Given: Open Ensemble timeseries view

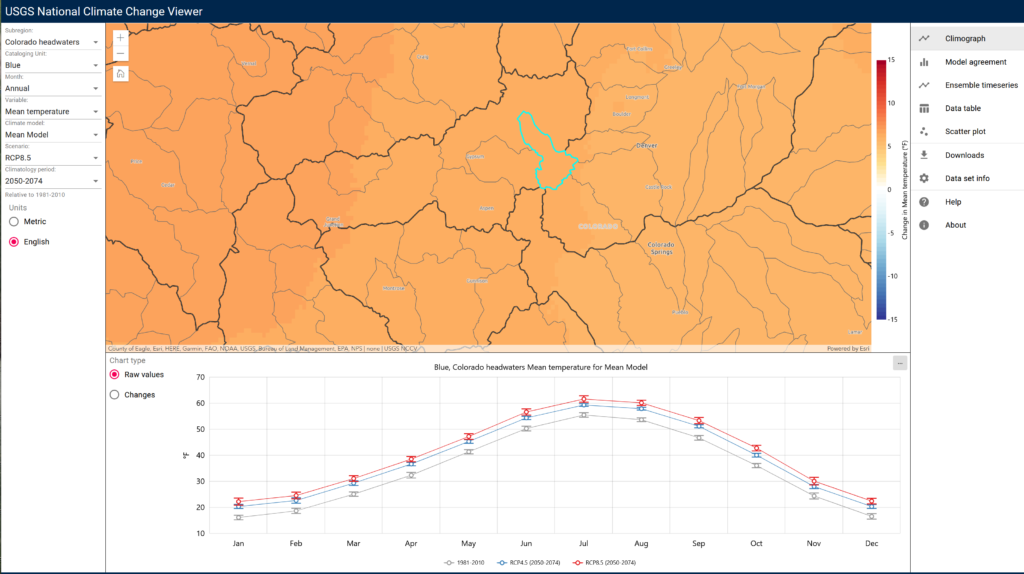Looking at the screenshot, I should 967,85.
